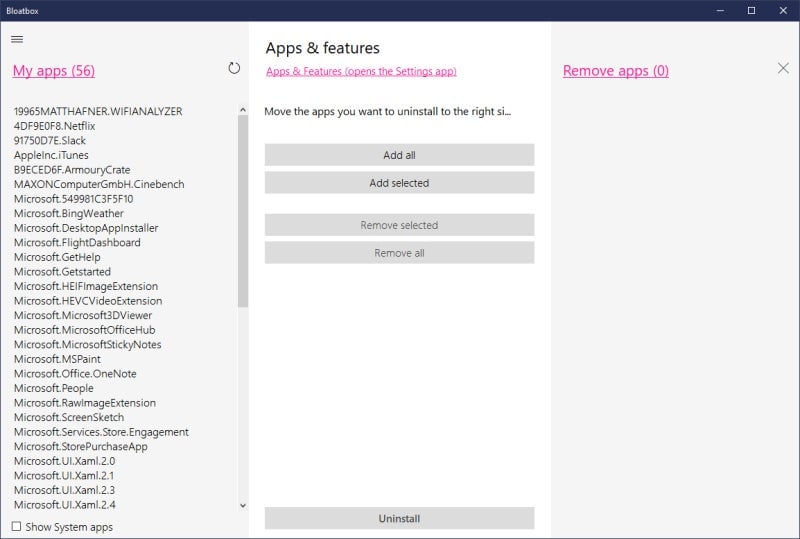The image size is (800, 539).
Task: Click the Remove selected button
Action: click(399, 225)
